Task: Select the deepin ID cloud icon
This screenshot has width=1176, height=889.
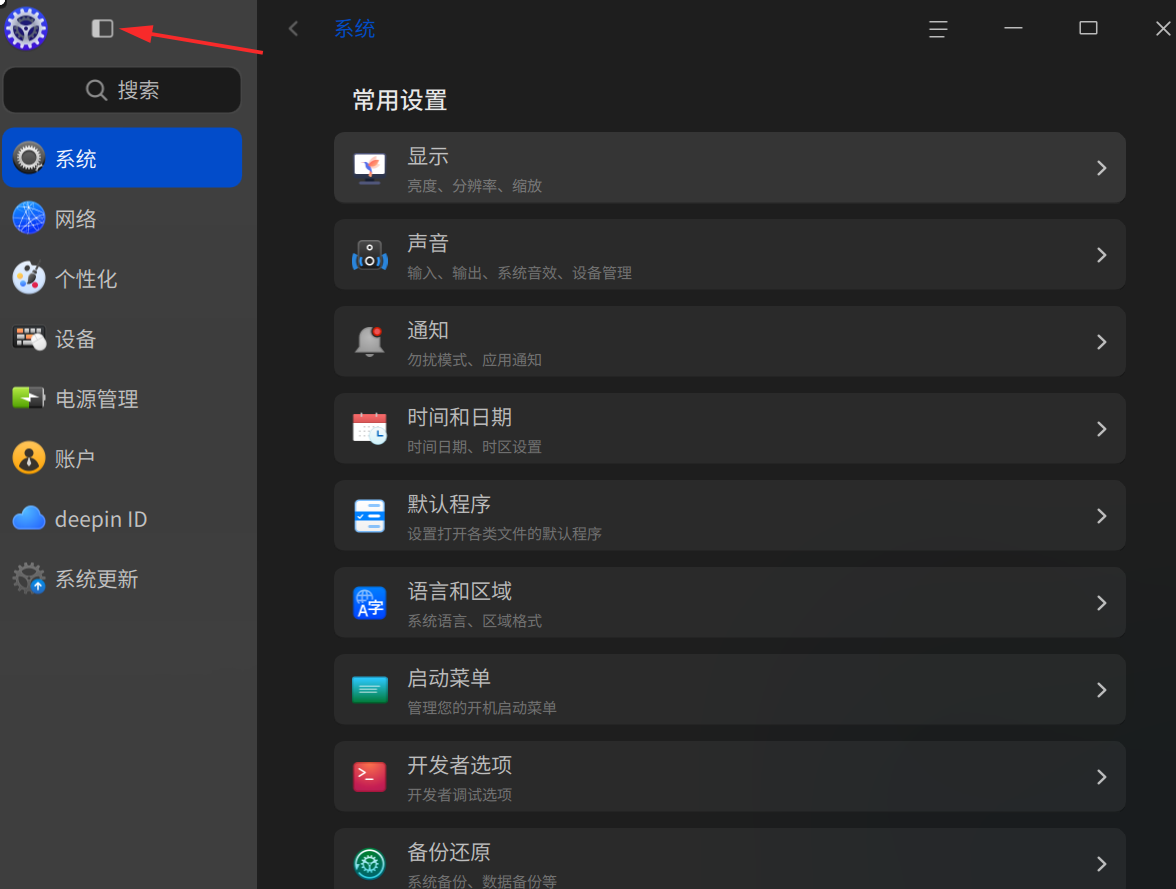Action: click(x=29, y=518)
